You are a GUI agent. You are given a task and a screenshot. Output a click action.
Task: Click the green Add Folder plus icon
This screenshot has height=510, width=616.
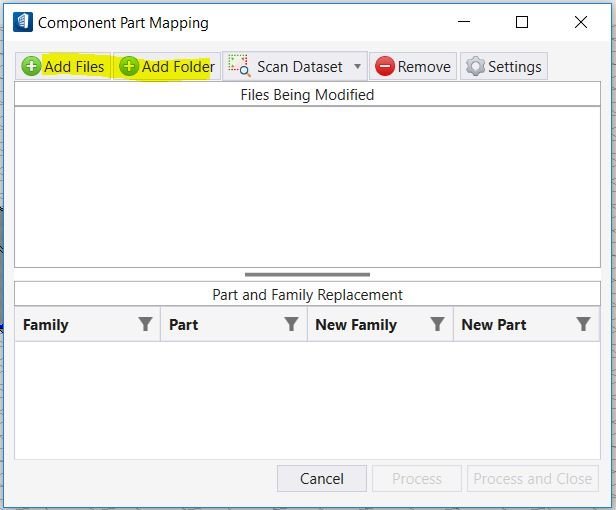click(x=129, y=66)
